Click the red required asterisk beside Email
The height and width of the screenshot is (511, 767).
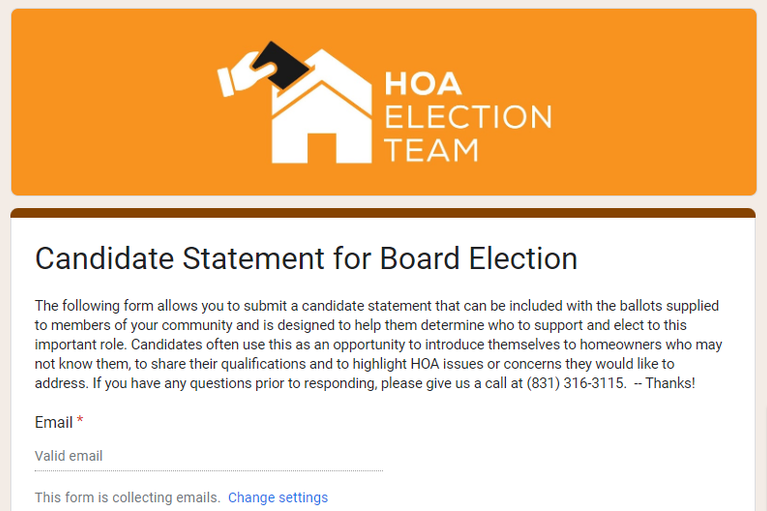[80, 421]
